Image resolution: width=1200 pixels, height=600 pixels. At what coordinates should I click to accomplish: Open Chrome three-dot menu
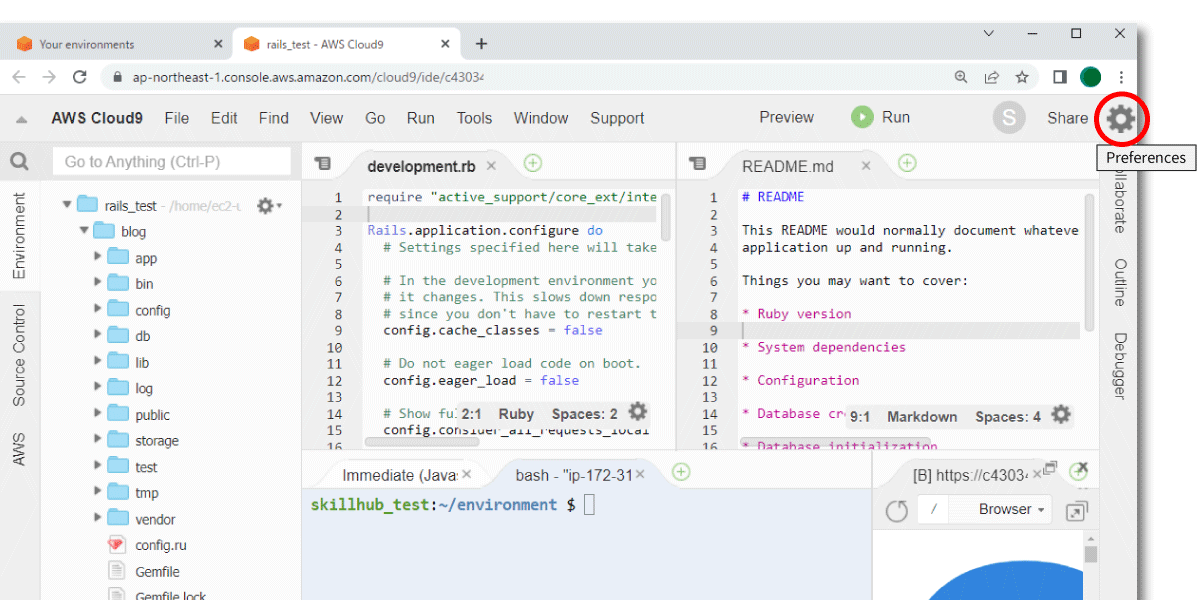[x=1122, y=77]
